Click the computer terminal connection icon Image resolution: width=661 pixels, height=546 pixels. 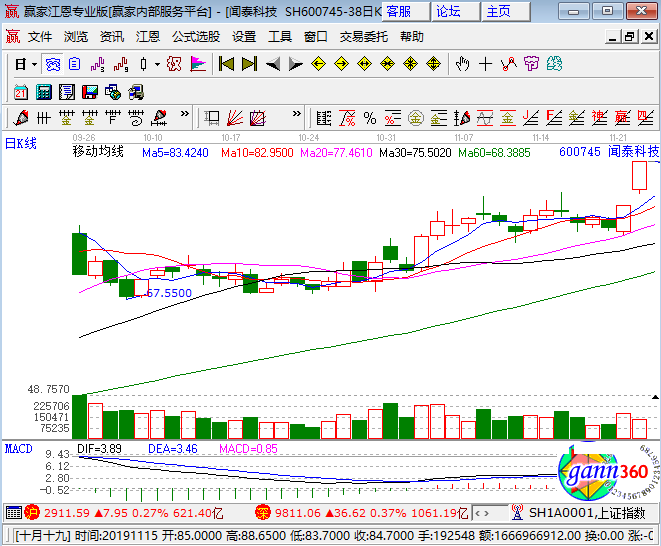(x=136, y=92)
